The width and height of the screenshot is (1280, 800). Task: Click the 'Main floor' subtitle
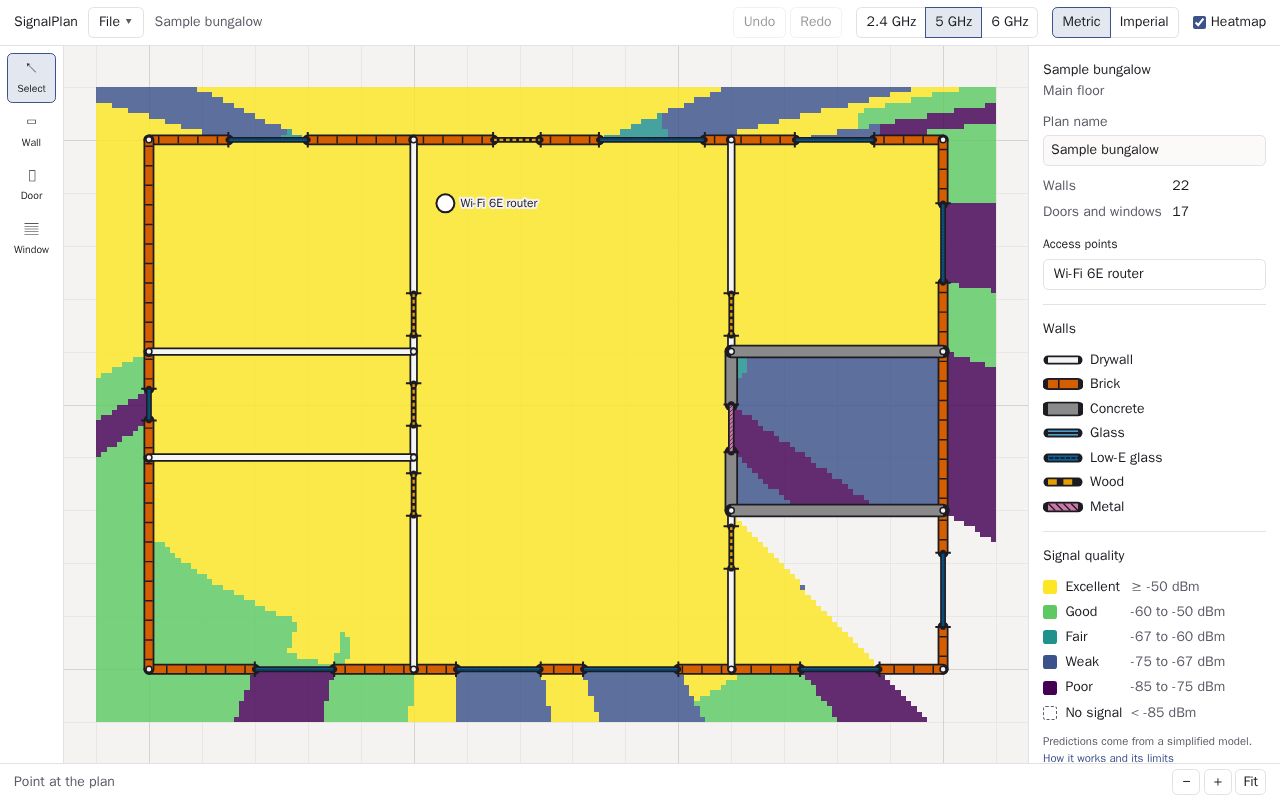(x=1074, y=91)
